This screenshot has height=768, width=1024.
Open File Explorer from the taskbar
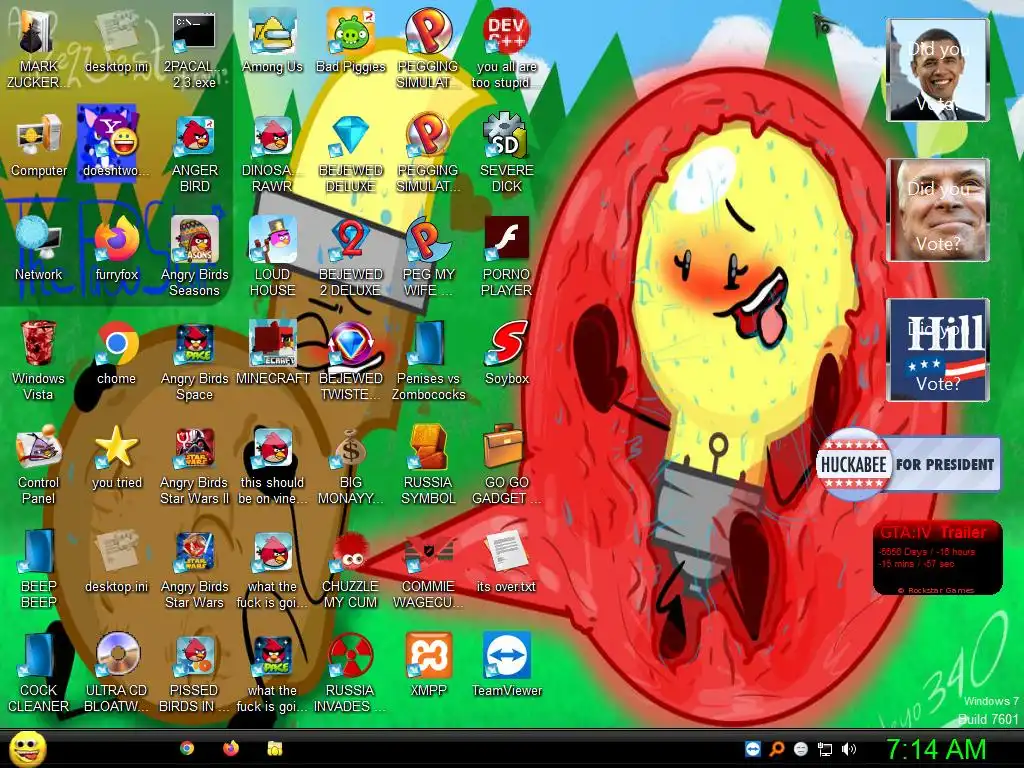275,748
